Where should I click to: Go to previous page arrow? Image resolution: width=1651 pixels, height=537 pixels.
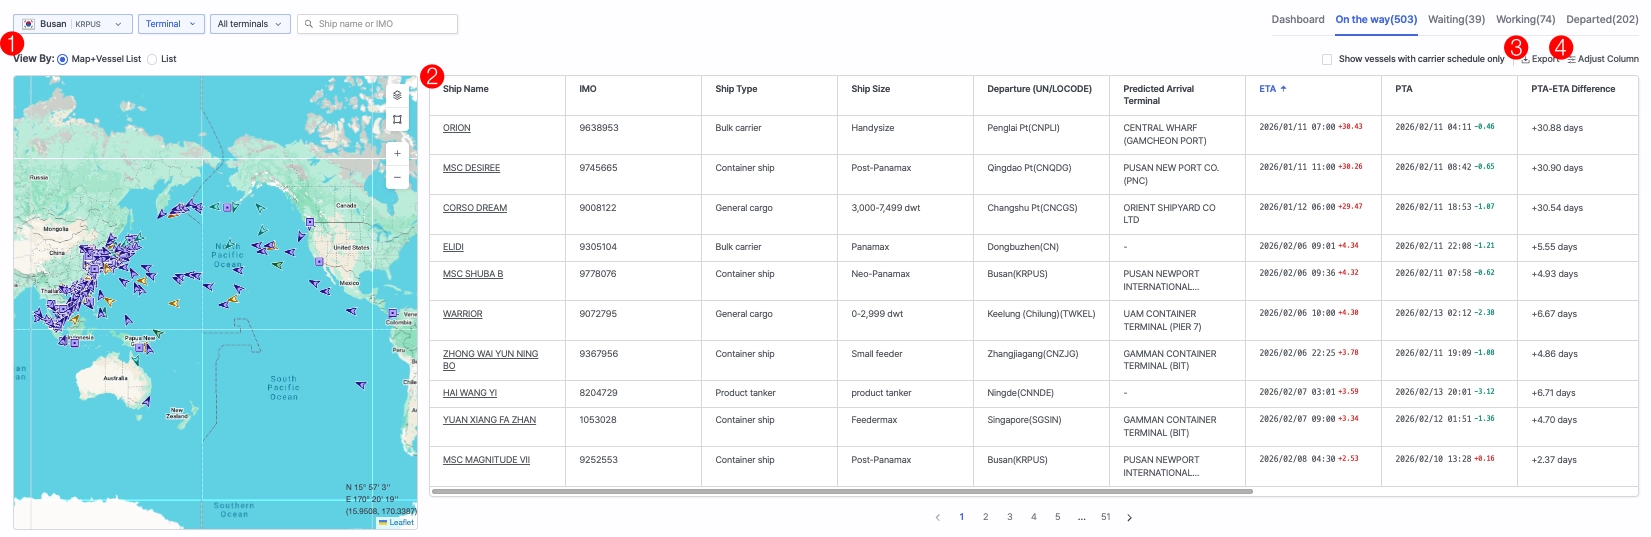coord(937,518)
